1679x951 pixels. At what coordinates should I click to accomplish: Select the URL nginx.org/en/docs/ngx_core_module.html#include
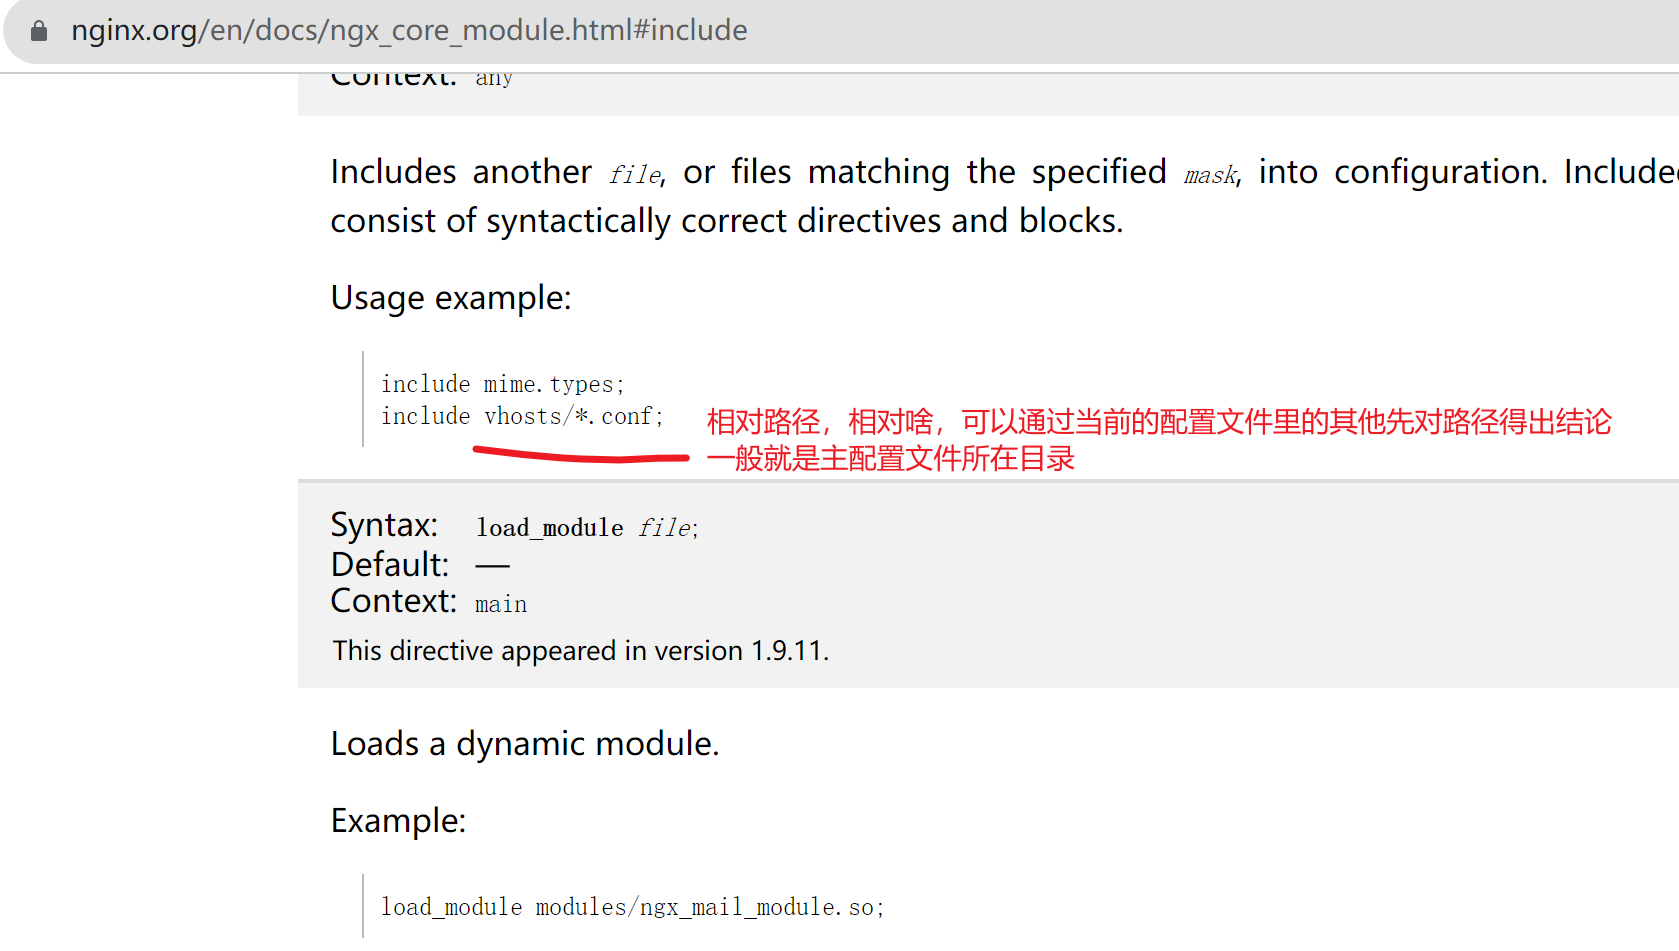[408, 30]
